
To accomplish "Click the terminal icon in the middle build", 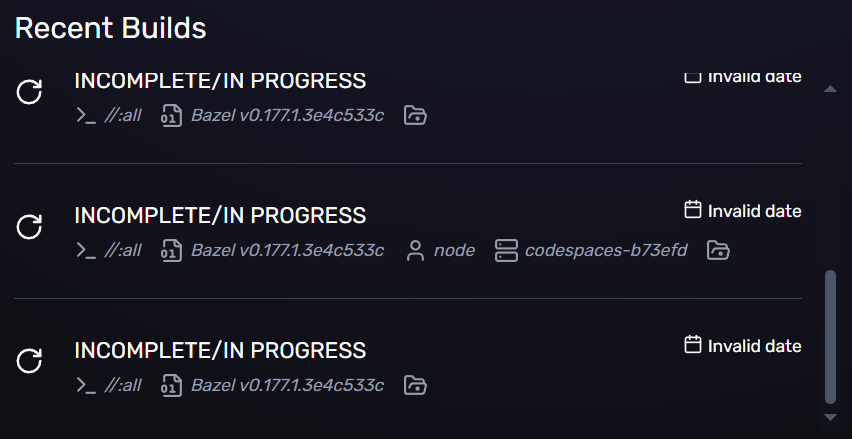I will click(x=86, y=250).
